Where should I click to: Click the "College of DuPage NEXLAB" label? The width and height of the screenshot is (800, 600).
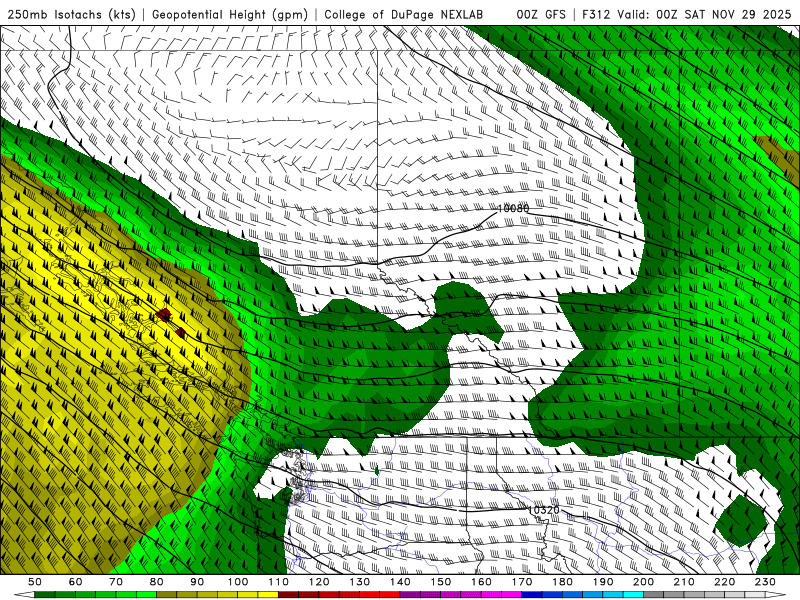403,14
